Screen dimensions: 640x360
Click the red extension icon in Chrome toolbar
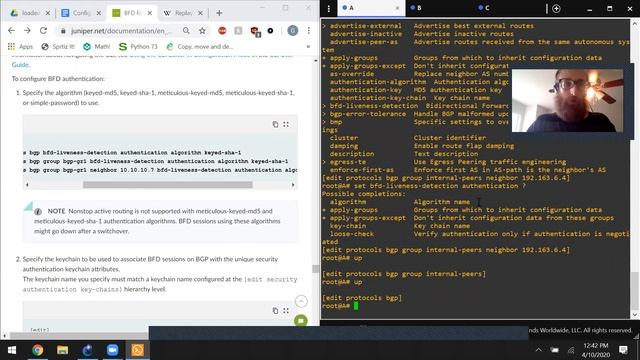click(x=222, y=31)
